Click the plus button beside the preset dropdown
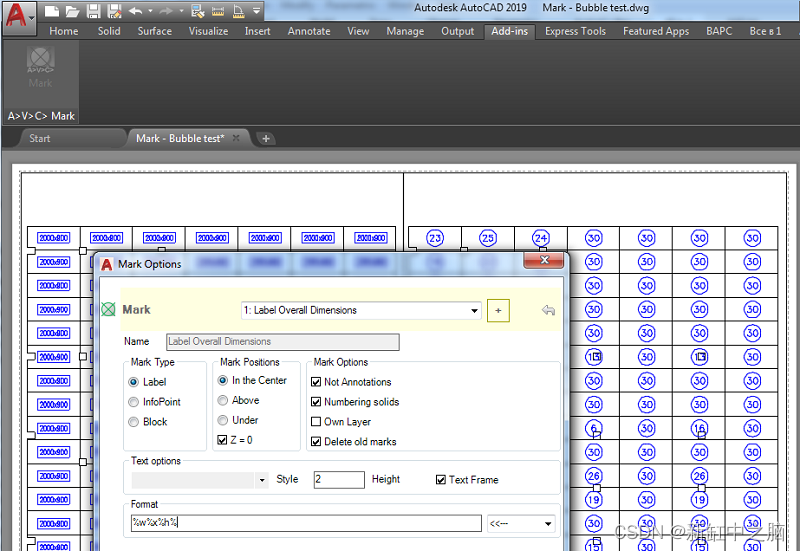 pyautogui.click(x=498, y=311)
